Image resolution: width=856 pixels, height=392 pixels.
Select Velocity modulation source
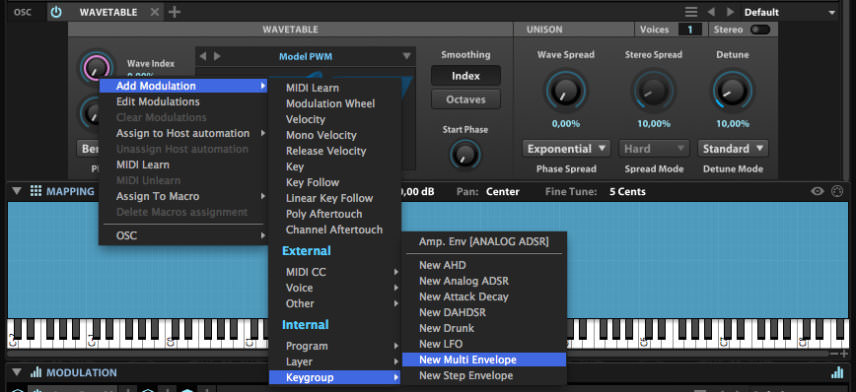point(335,120)
